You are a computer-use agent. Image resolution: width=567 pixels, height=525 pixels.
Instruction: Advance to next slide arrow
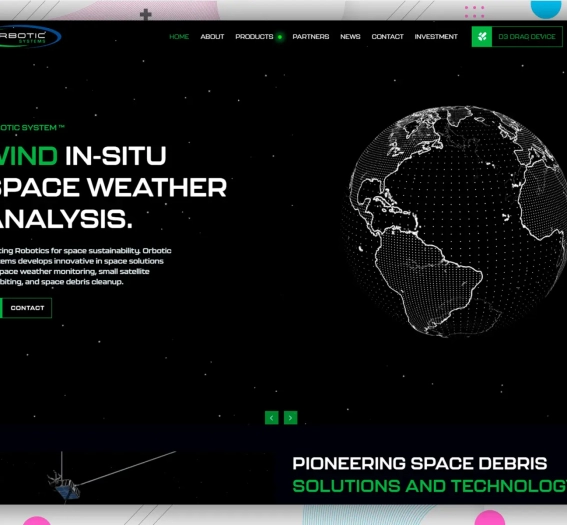tap(290, 418)
